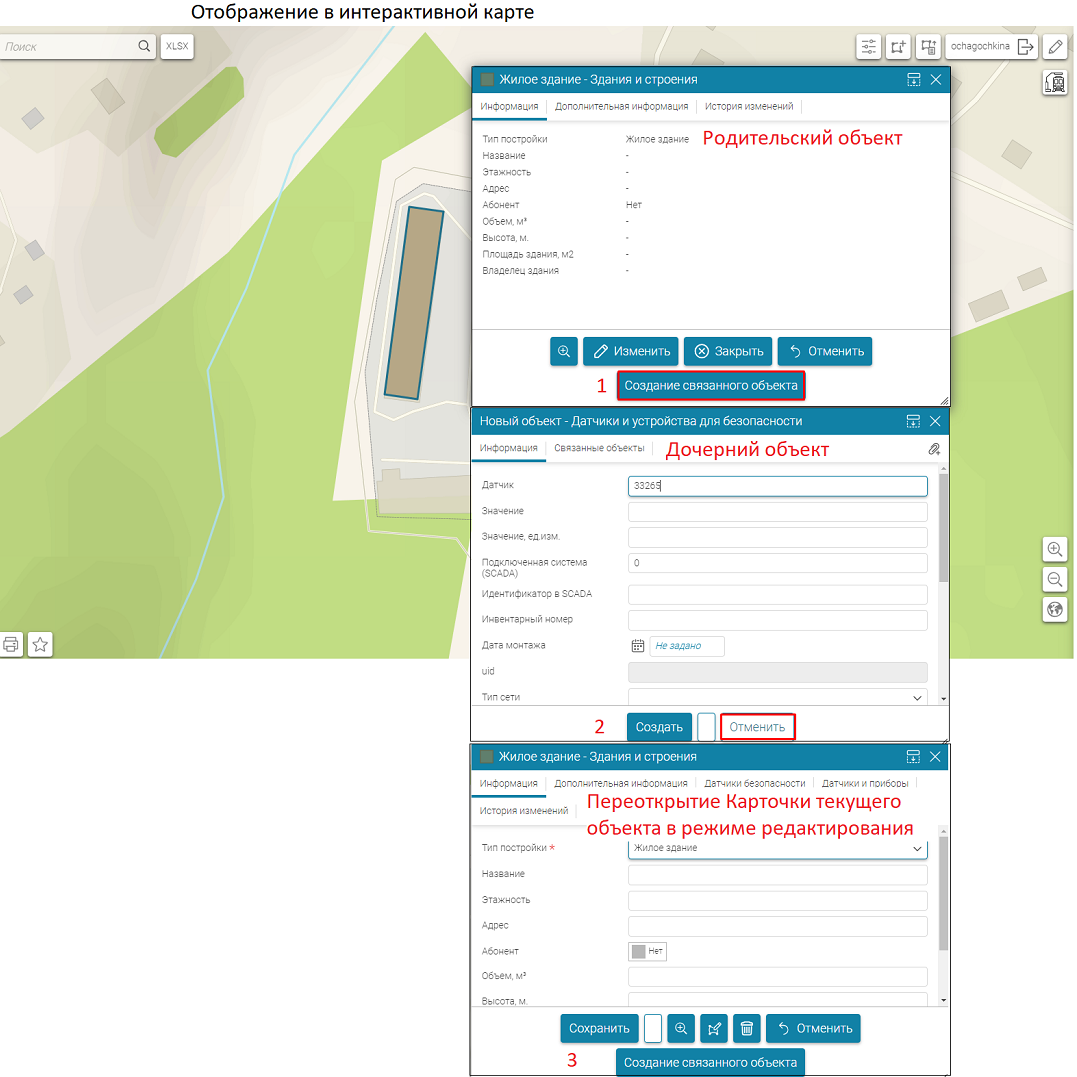This screenshot has height=1077, width=1077.
Task: Expand the Тип сети dropdown
Action: pos(777,697)
